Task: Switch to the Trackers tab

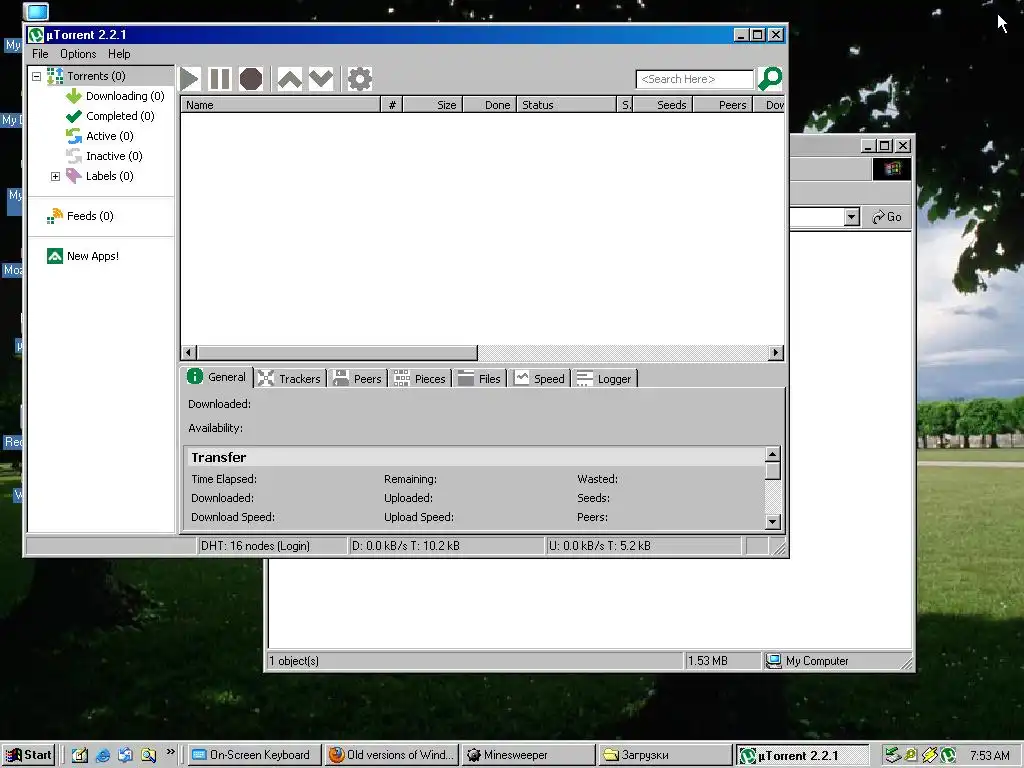Action: (x=289, y=379)
